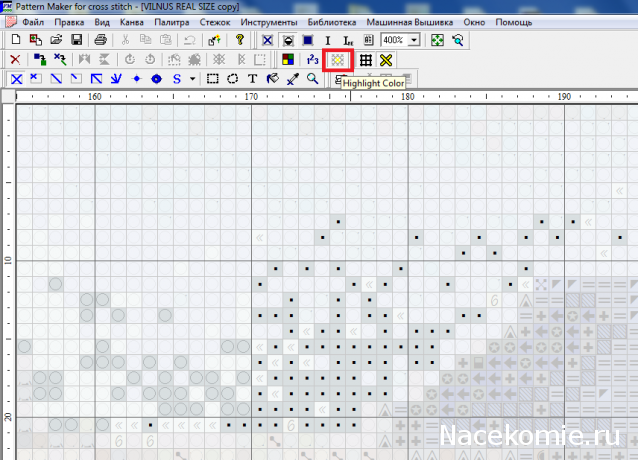Toggle the symbols view mode button
This screenshot has height=460, width=638.
pos(267,40)
